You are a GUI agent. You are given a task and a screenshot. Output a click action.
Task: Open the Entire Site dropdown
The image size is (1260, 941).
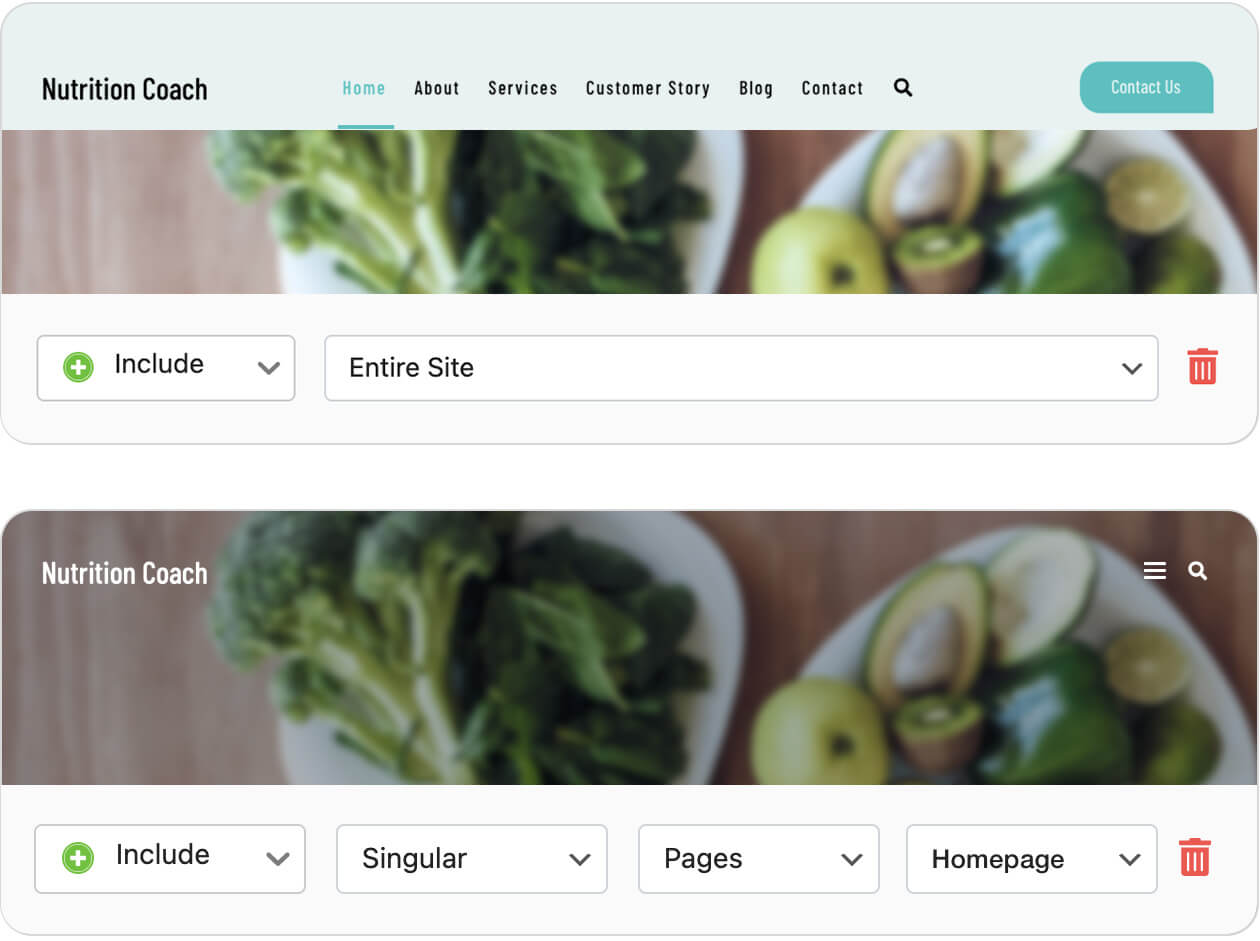click(x=741, y=368)
